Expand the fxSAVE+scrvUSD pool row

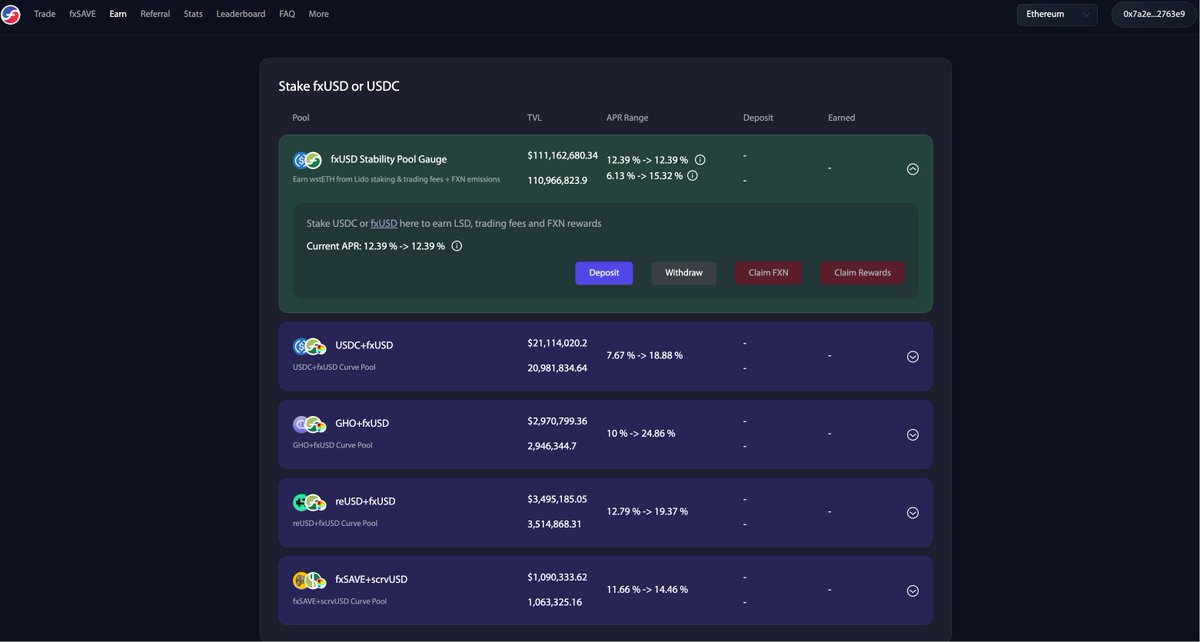[912, 590]
